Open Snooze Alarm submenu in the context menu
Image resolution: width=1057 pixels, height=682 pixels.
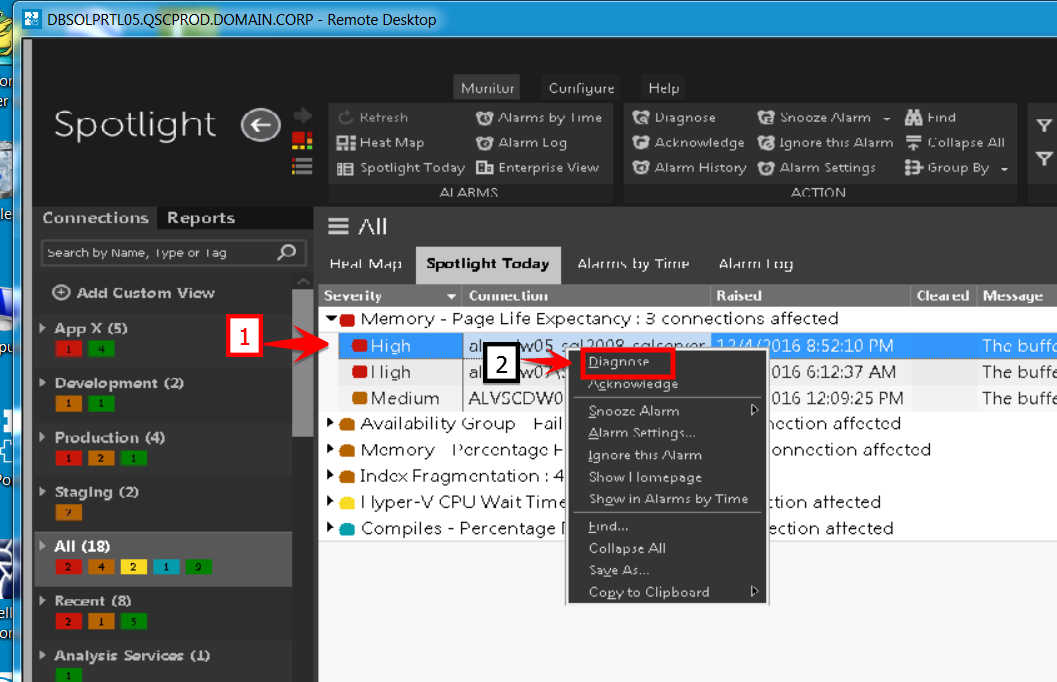666,410
